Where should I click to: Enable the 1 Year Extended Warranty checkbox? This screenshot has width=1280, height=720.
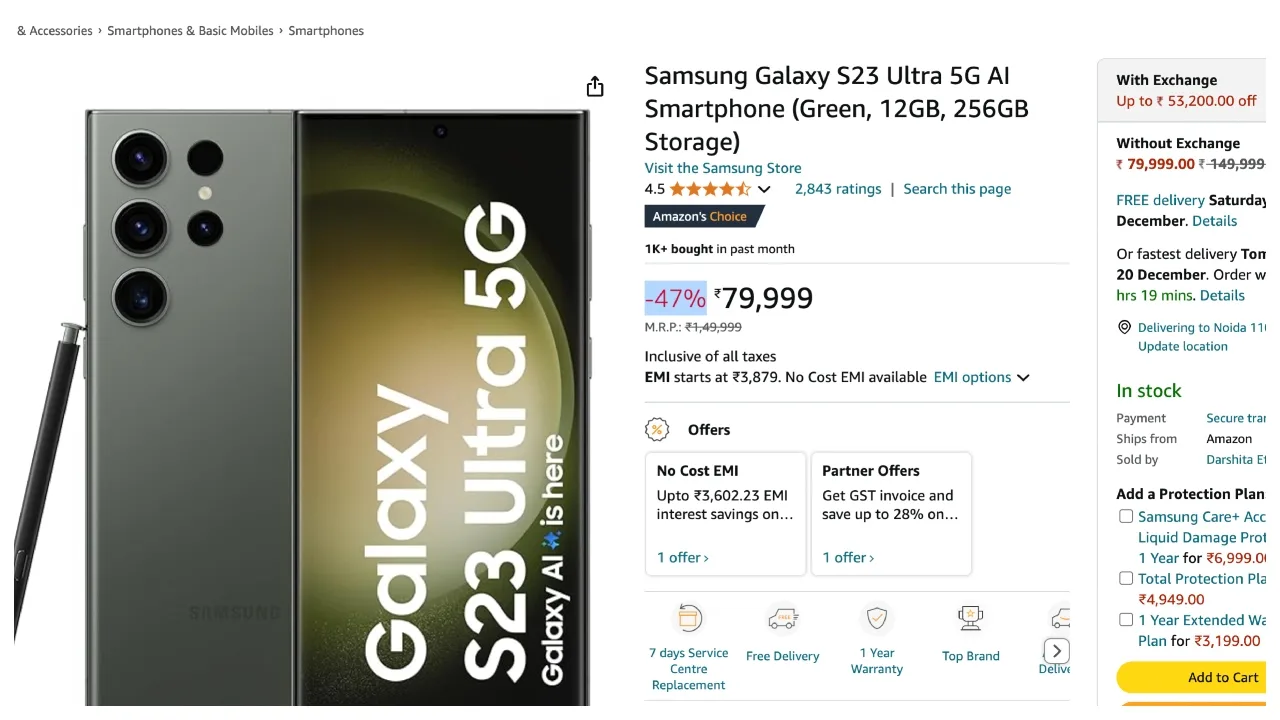tap(1126, 620)
